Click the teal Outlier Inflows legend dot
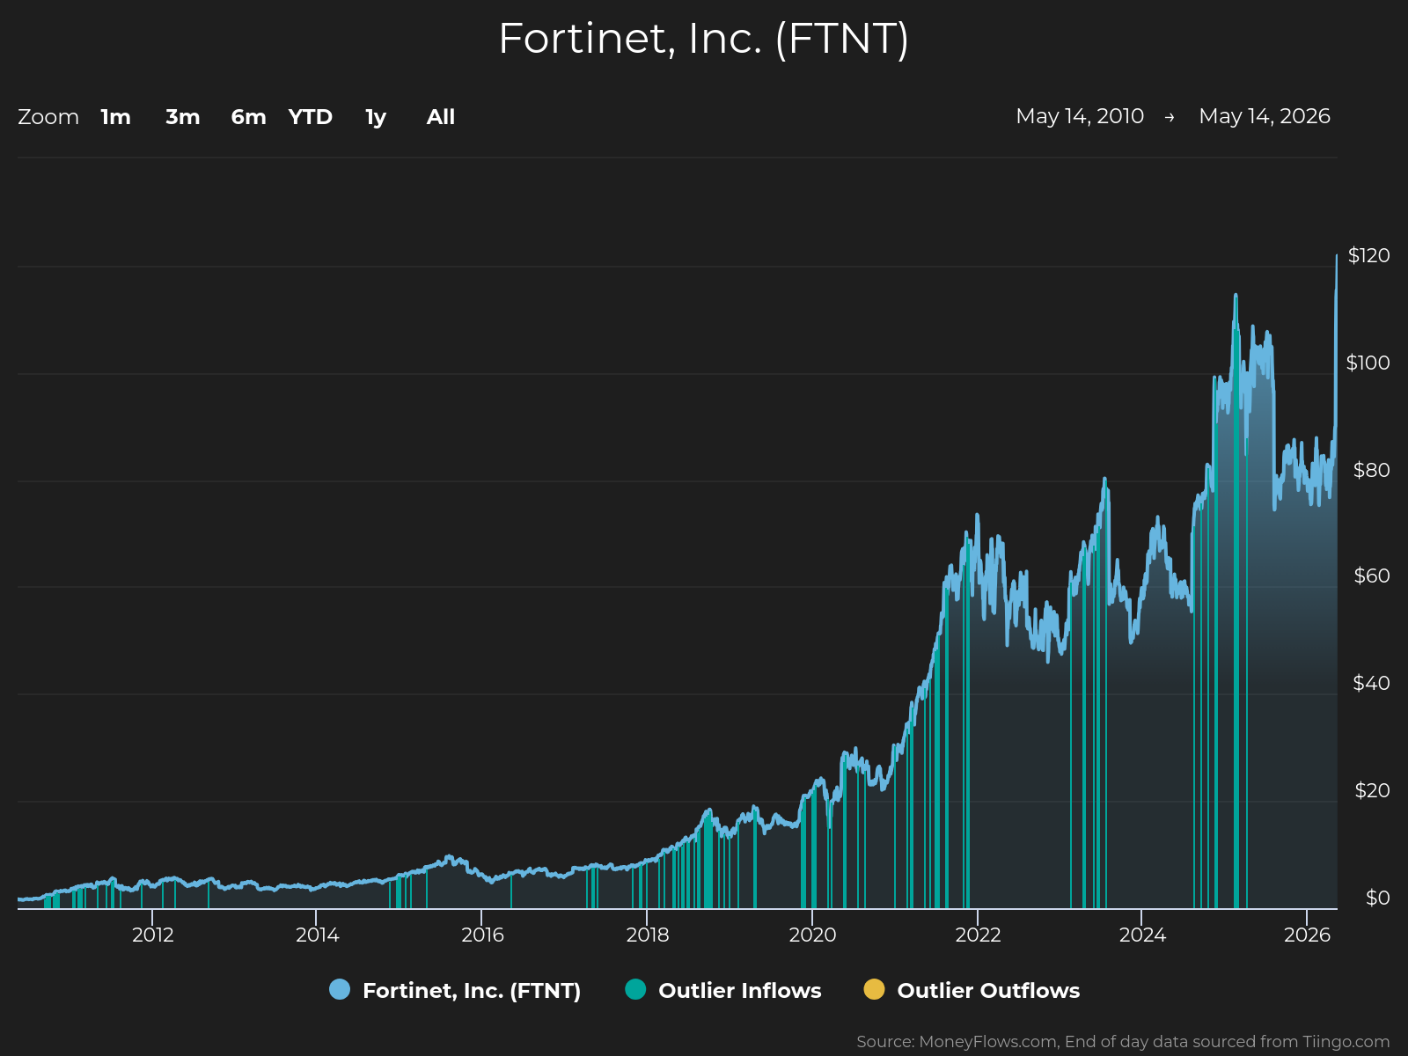 pos(636,990)
